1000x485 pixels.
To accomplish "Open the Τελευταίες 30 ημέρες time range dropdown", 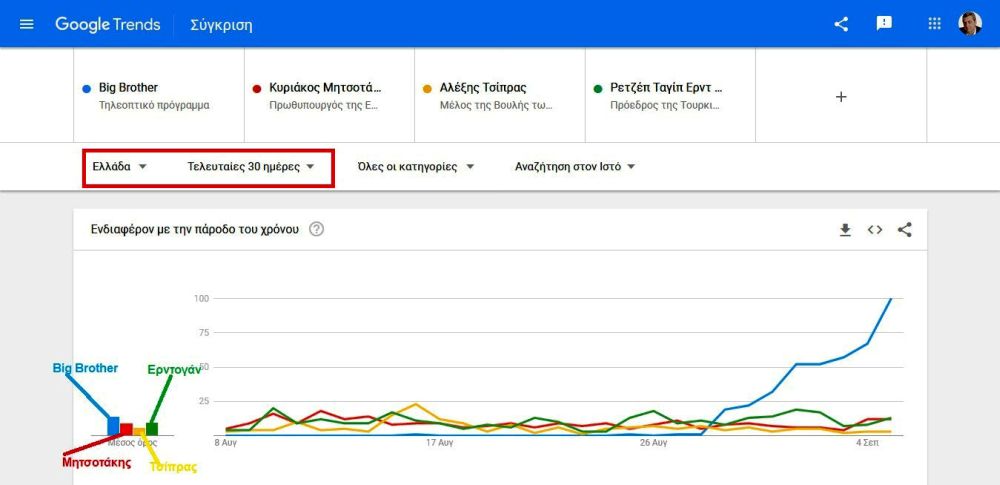I will coord(251,167).
